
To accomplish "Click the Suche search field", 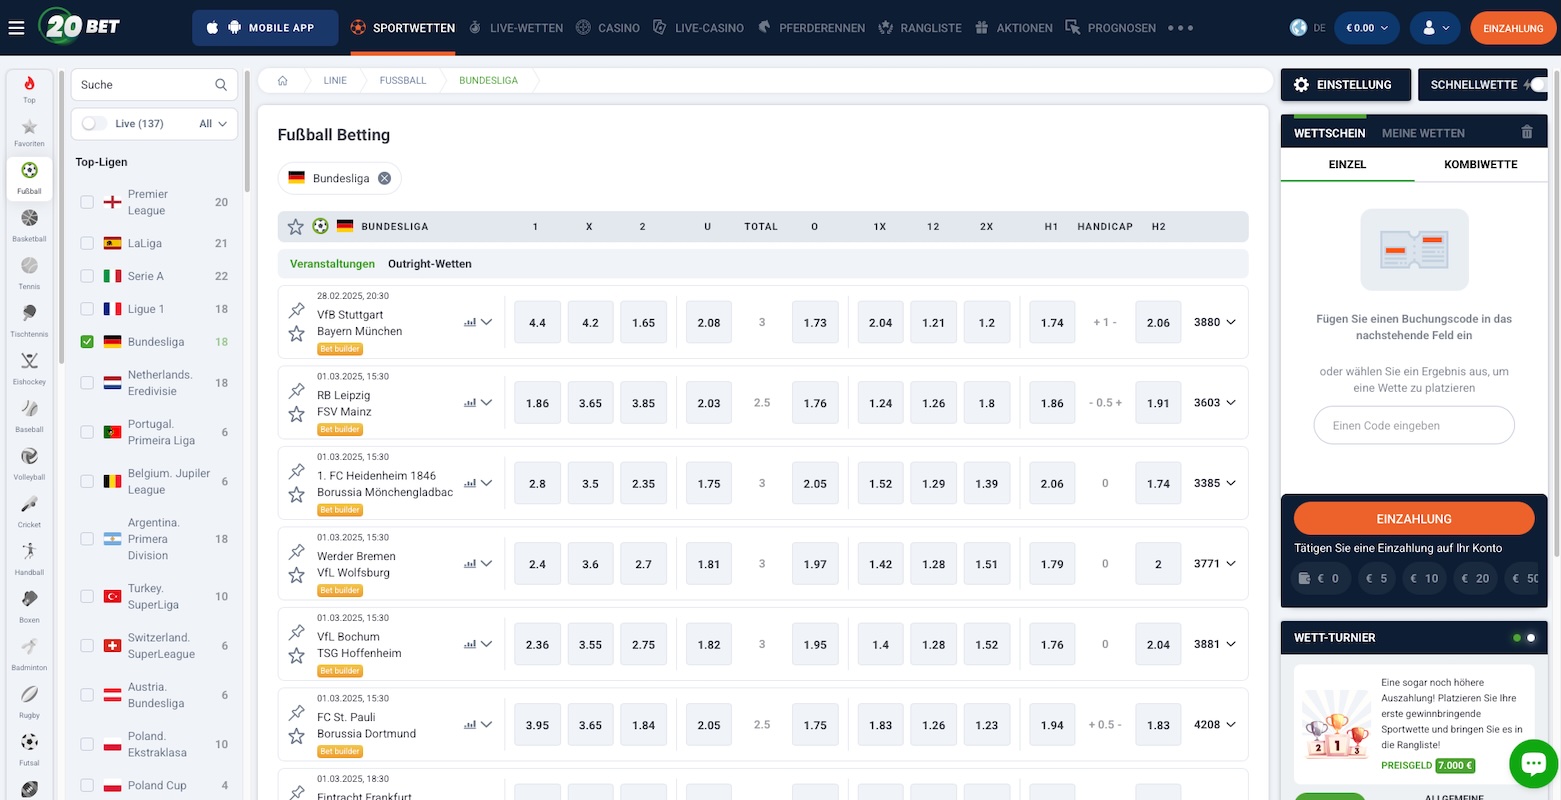I will [x=155, y=85].
